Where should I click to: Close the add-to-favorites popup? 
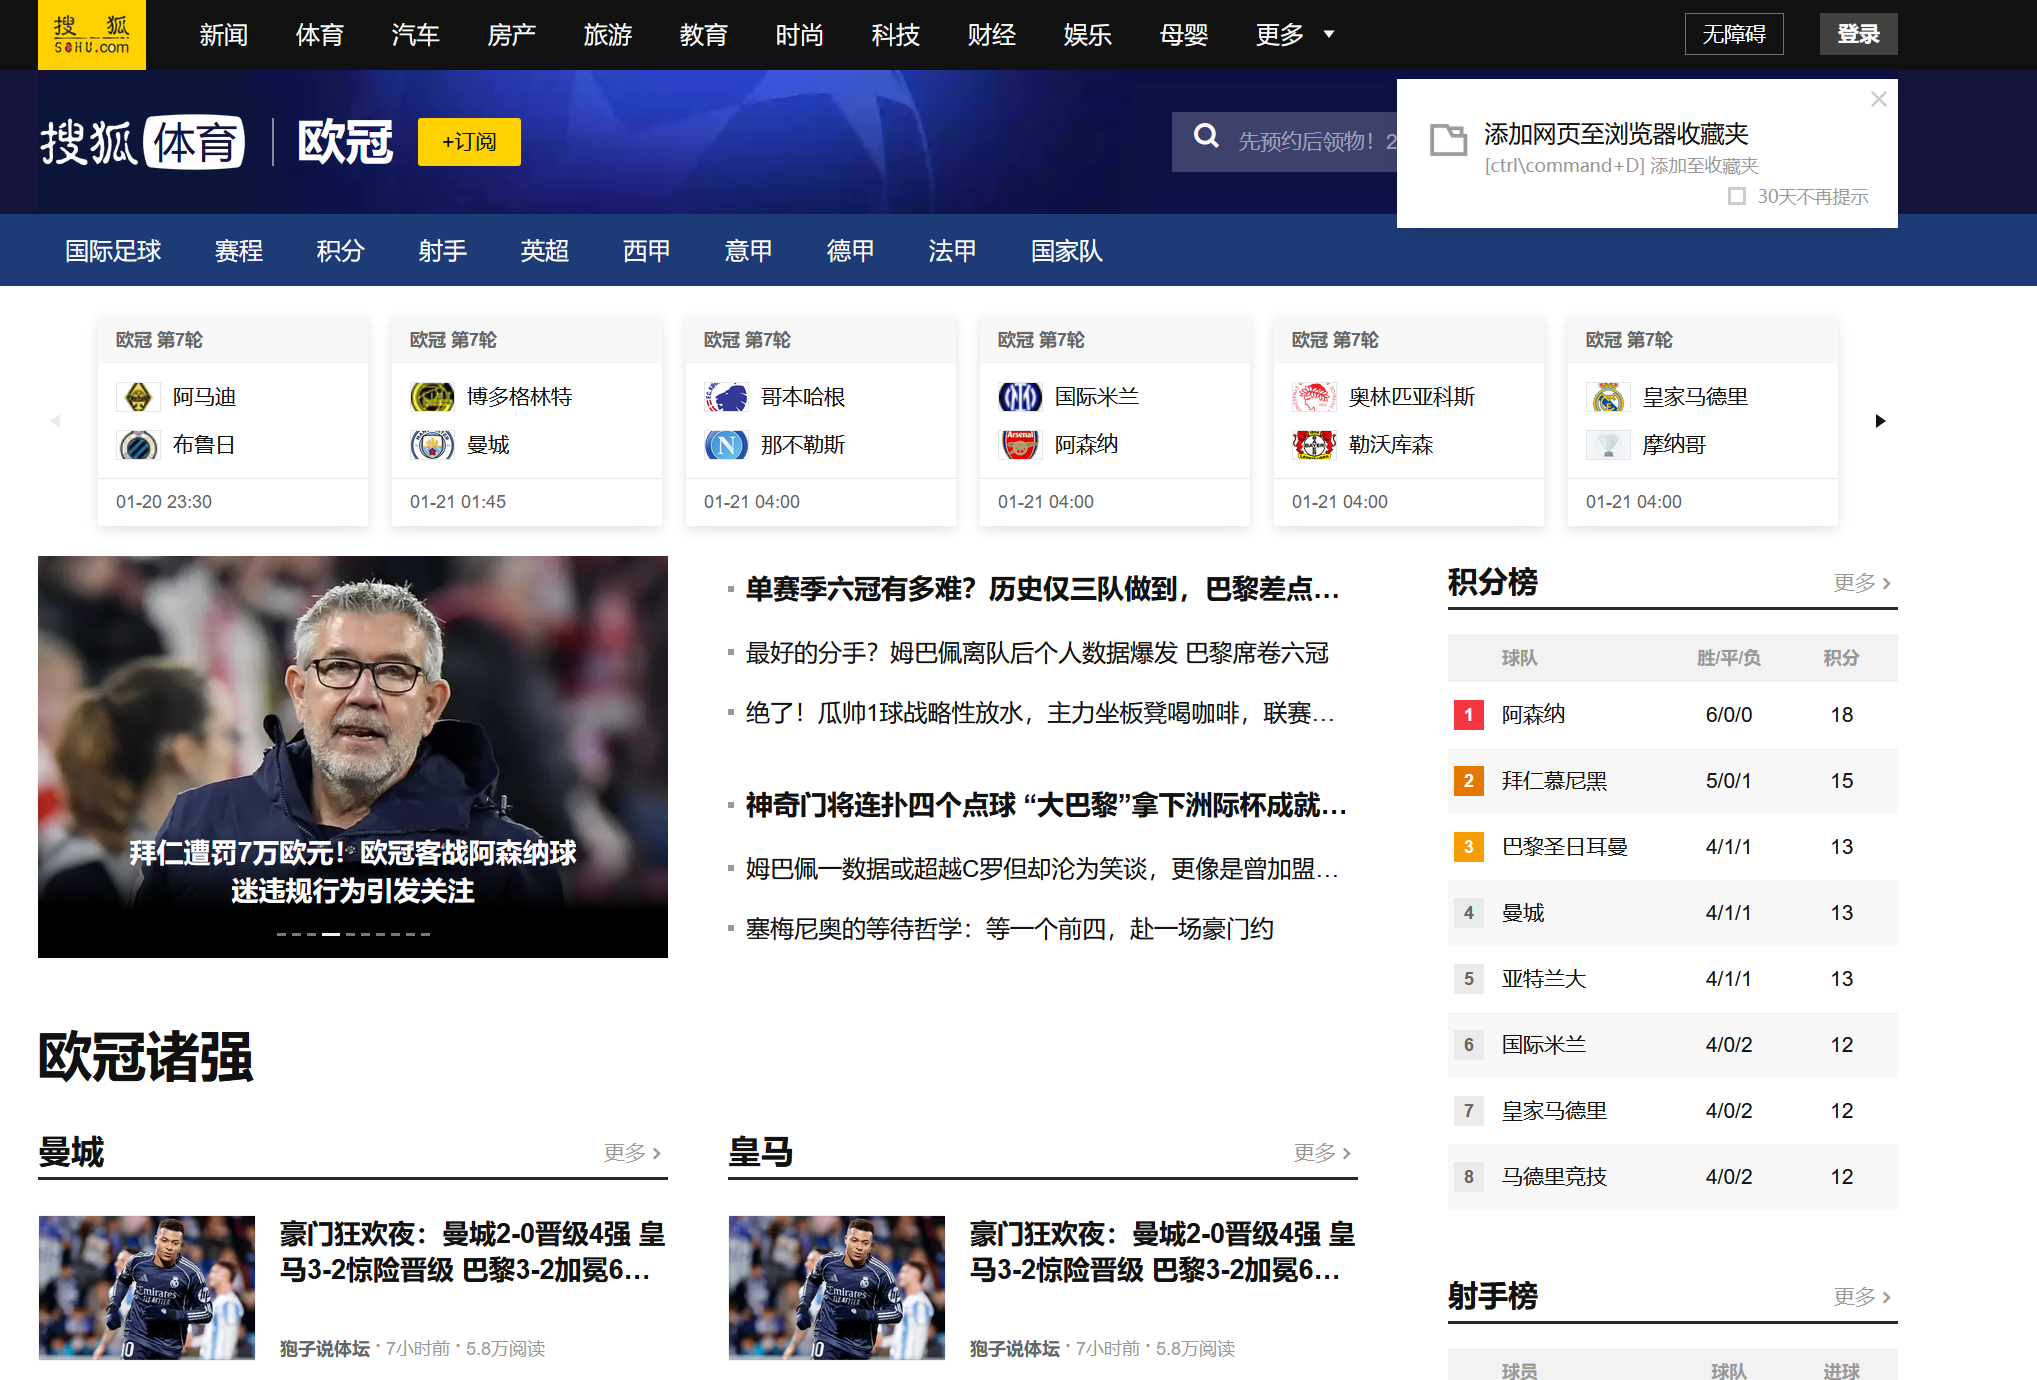tap(1878, 99)
